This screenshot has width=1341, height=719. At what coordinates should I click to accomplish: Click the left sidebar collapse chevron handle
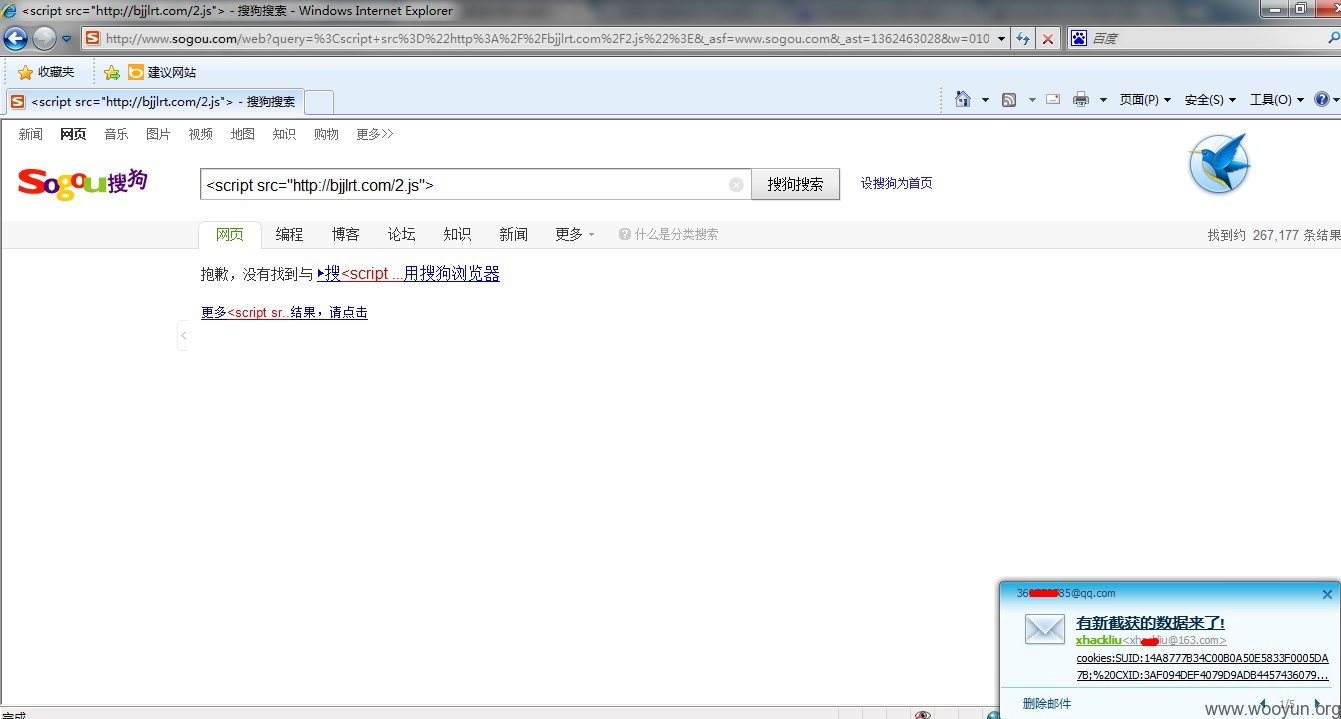pos(183,336)
